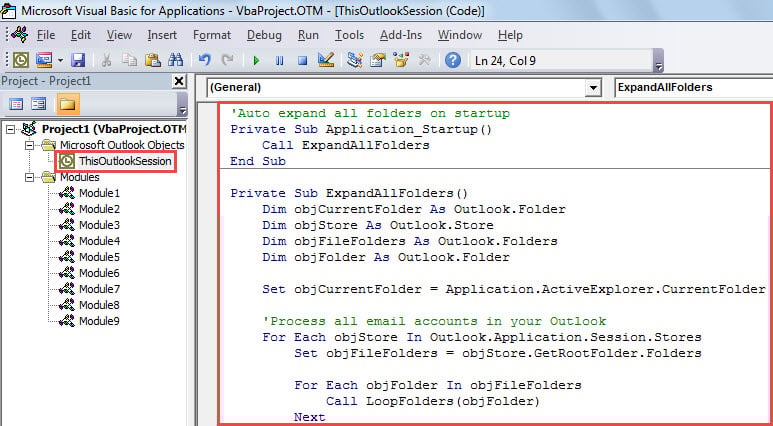Collapse the Microsoft Outlook Objects folder
The width and height of the screenshot is (773, 426).
pos(30,145)
